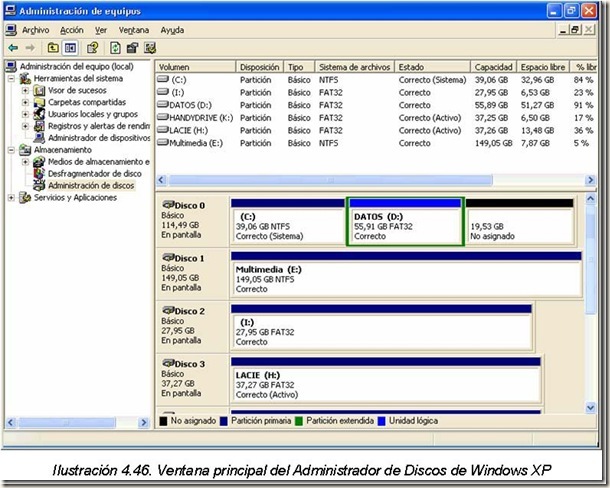
Task: Select Administración de discos tree item
Action: pyautogui.click(x=91, y=186)
